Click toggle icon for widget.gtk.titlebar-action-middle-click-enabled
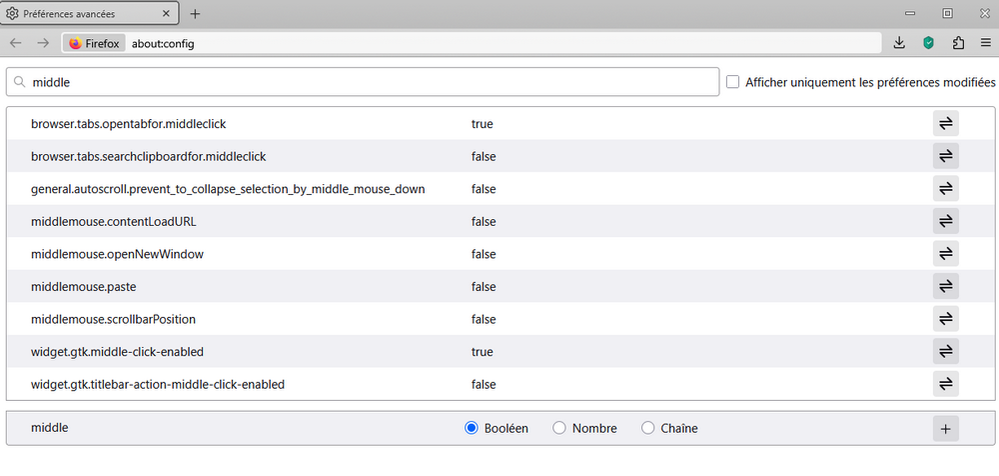The height and width of the screenshot is (476, 999). click(x=945, y=384)
